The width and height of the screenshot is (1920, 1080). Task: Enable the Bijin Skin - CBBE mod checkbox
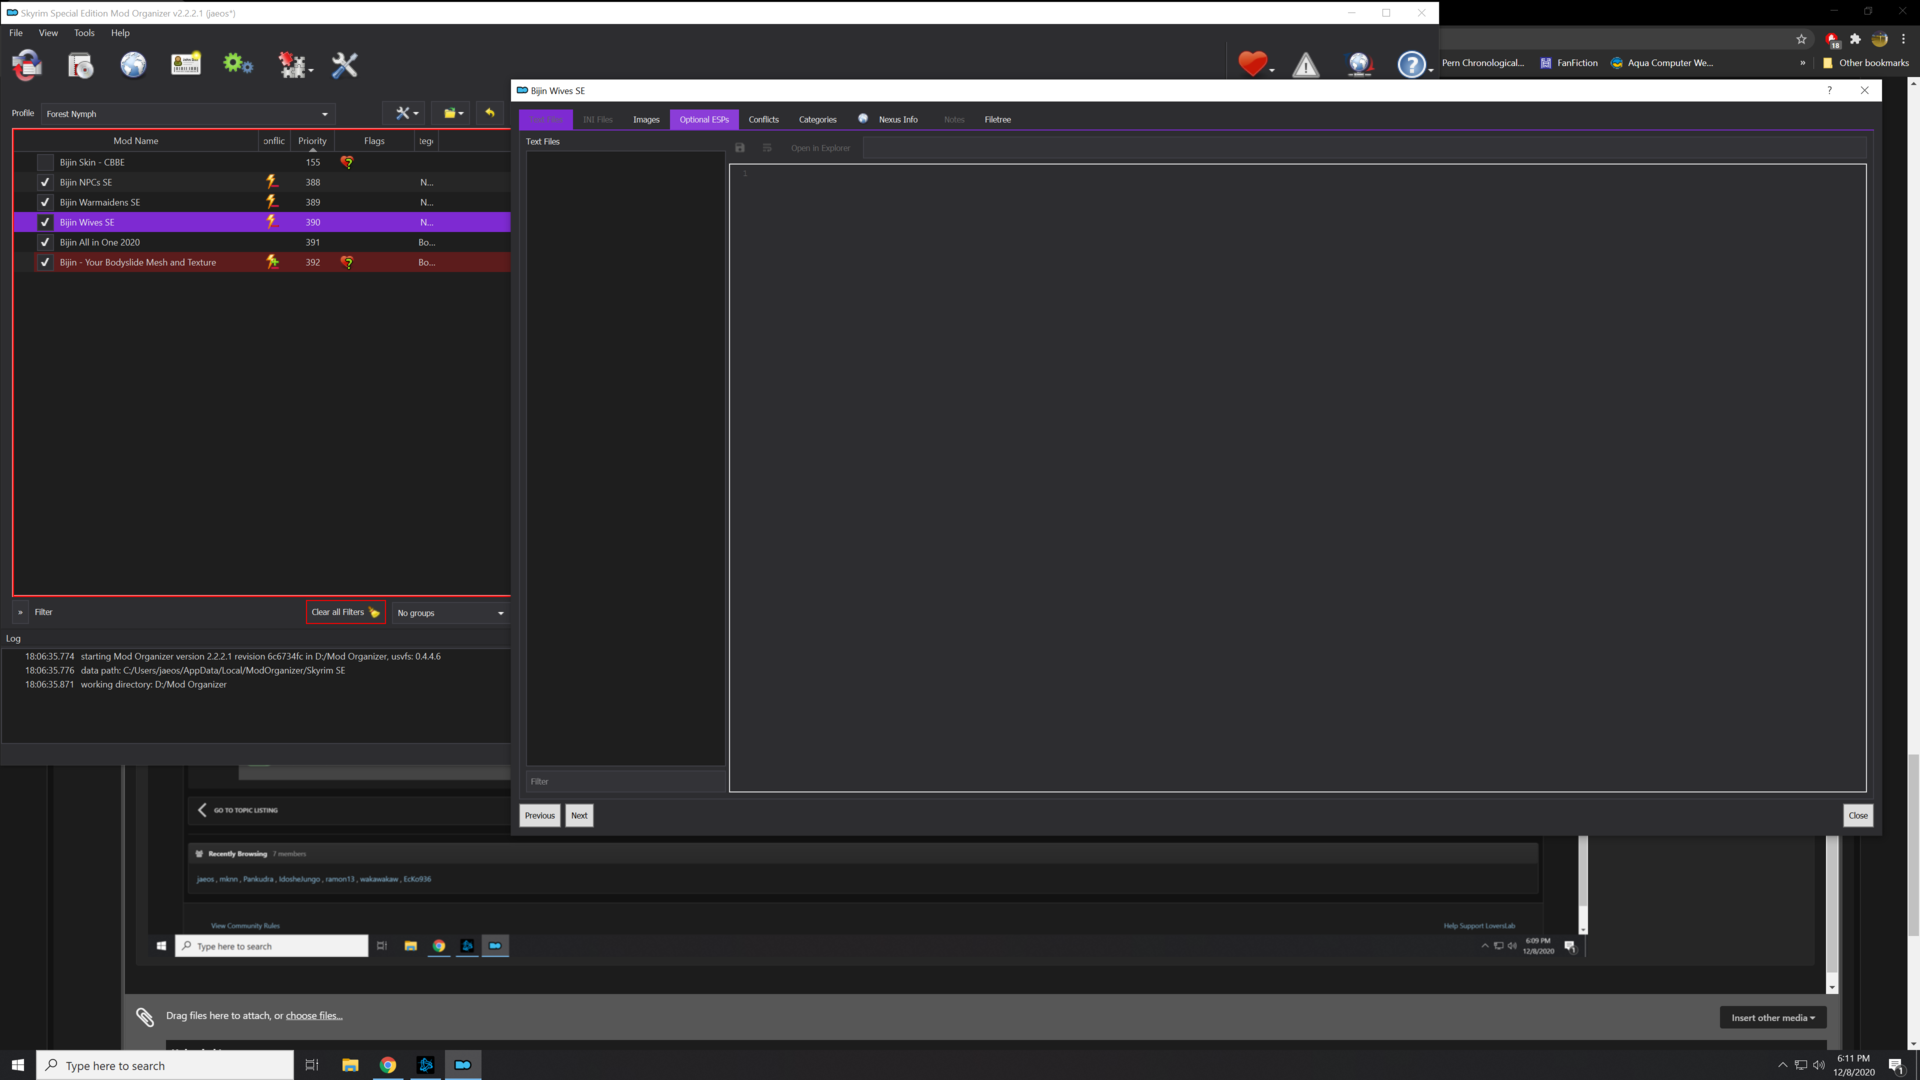[45, 162]
